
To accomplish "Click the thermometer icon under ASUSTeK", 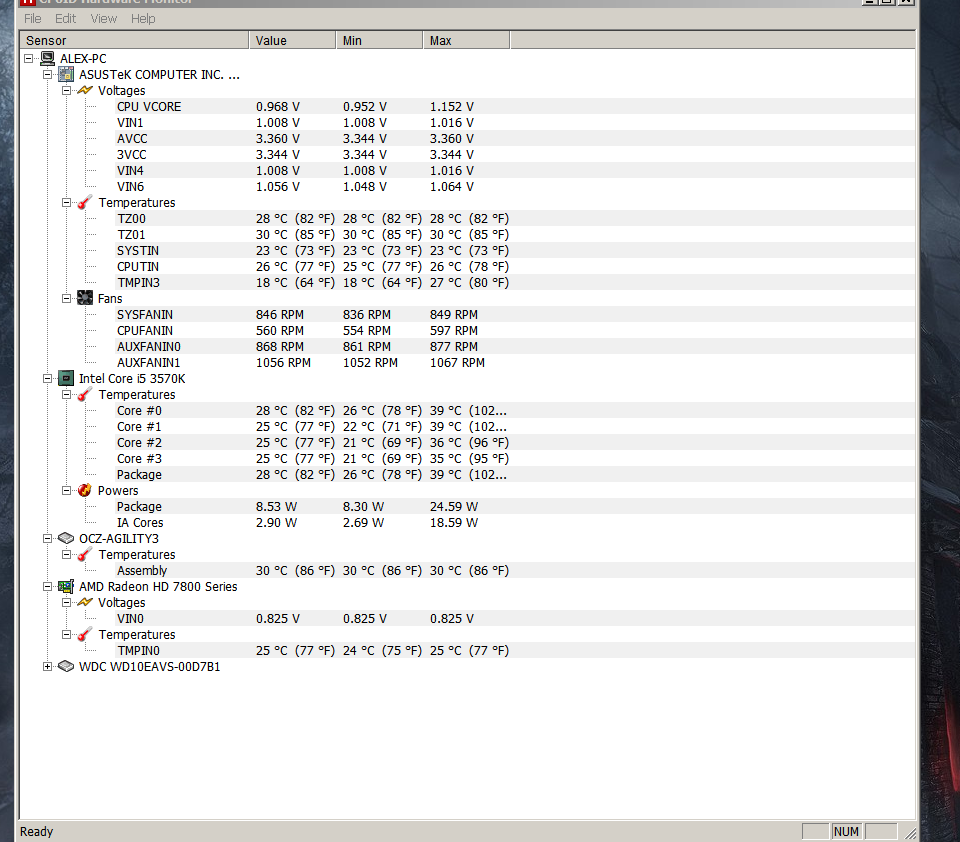I will coord(85,203).
